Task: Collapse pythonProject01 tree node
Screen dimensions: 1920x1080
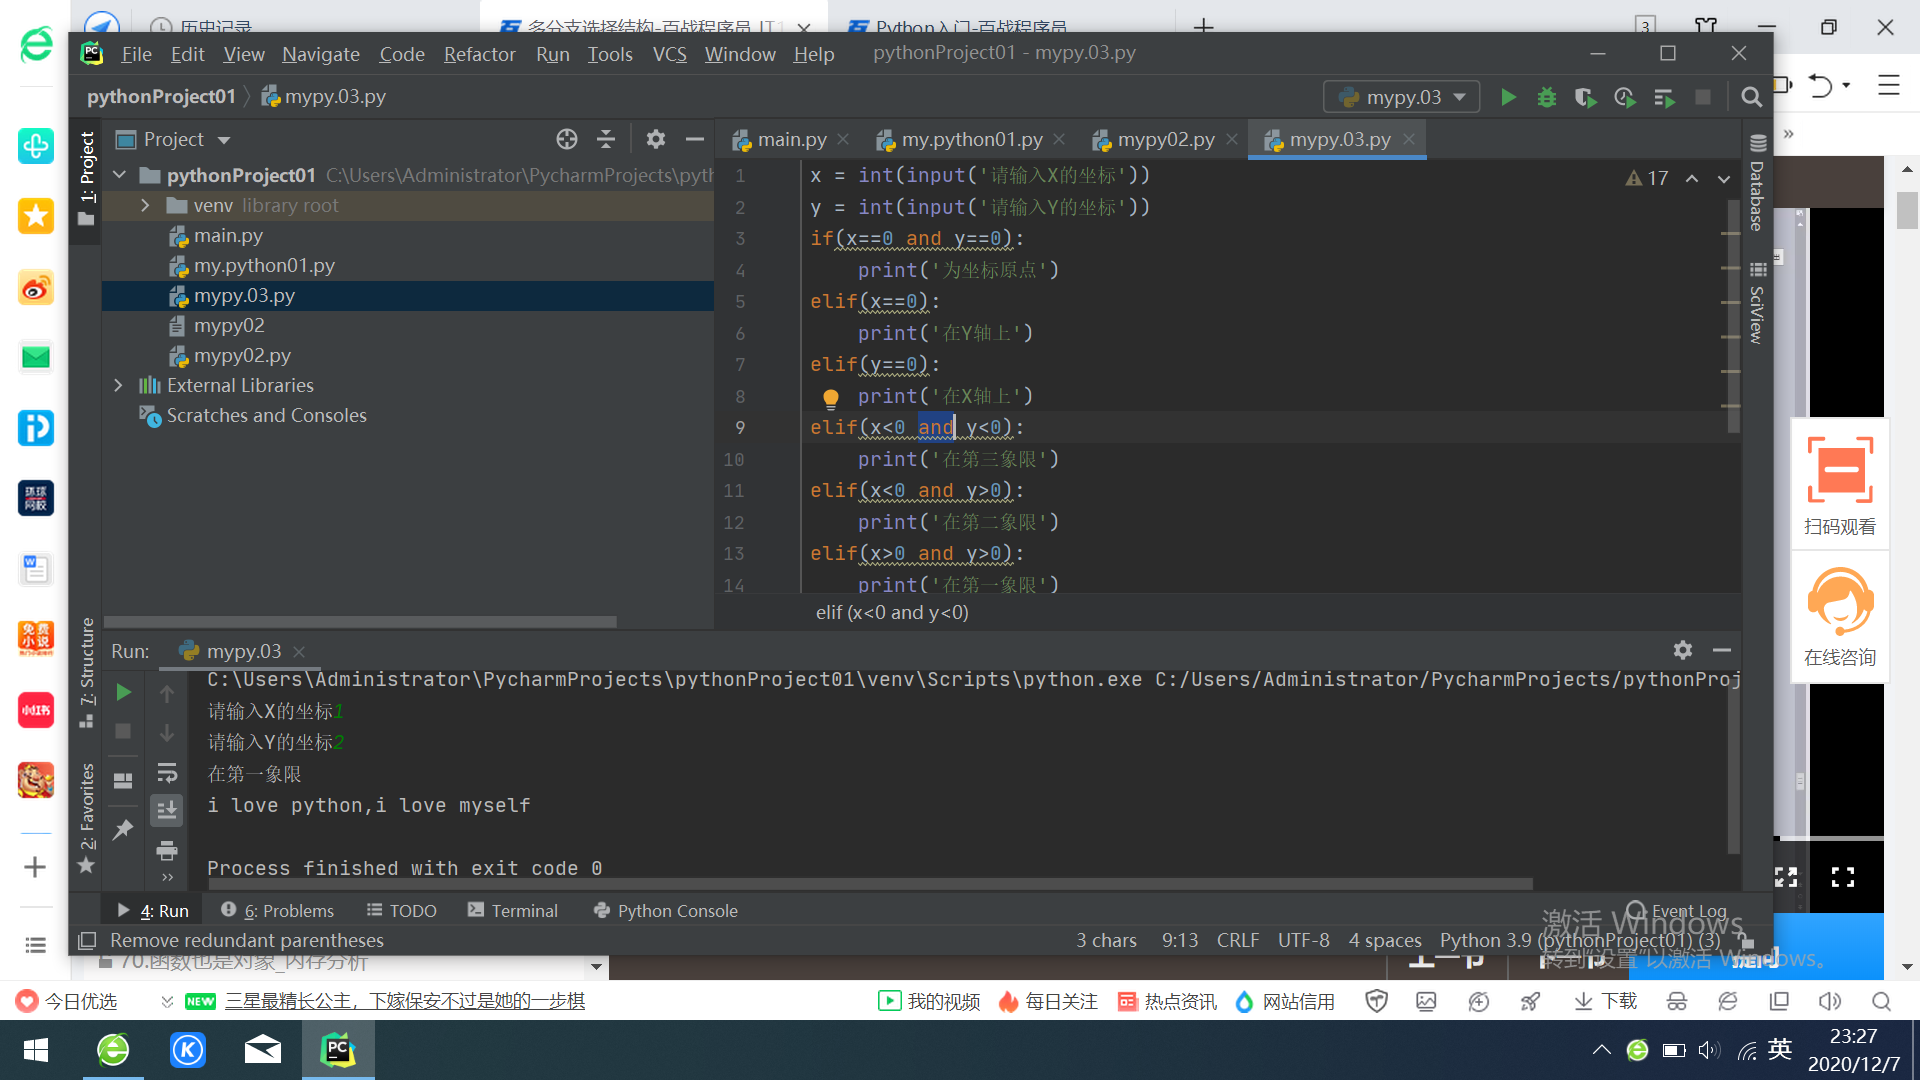Action: click(120, 175)
